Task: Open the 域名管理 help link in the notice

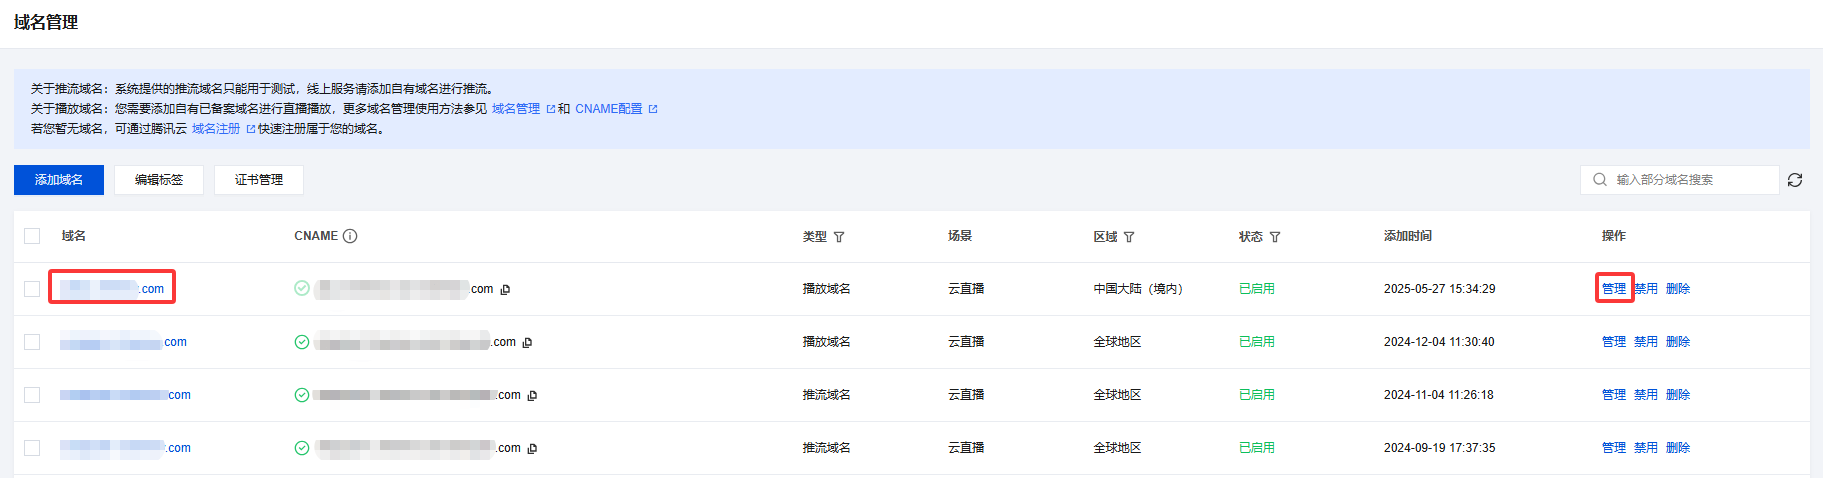Action: pyautogui.click(x=516, y=109)
